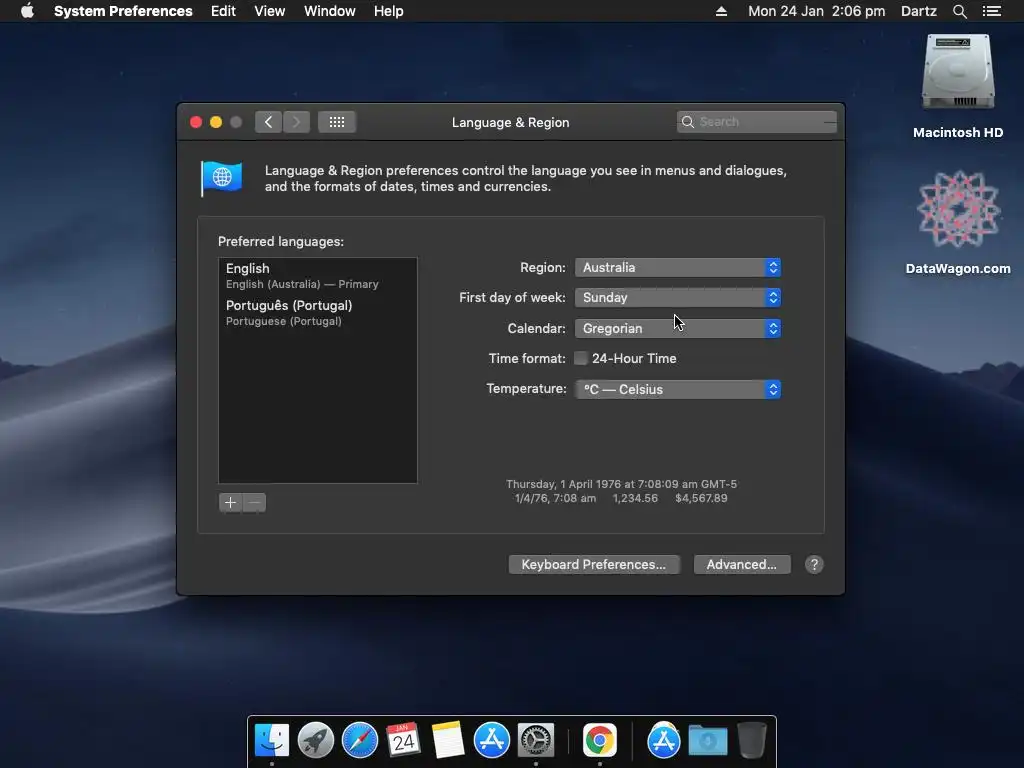Open the Apple menu
1024x768 pixels.
(x=27, y=11)
